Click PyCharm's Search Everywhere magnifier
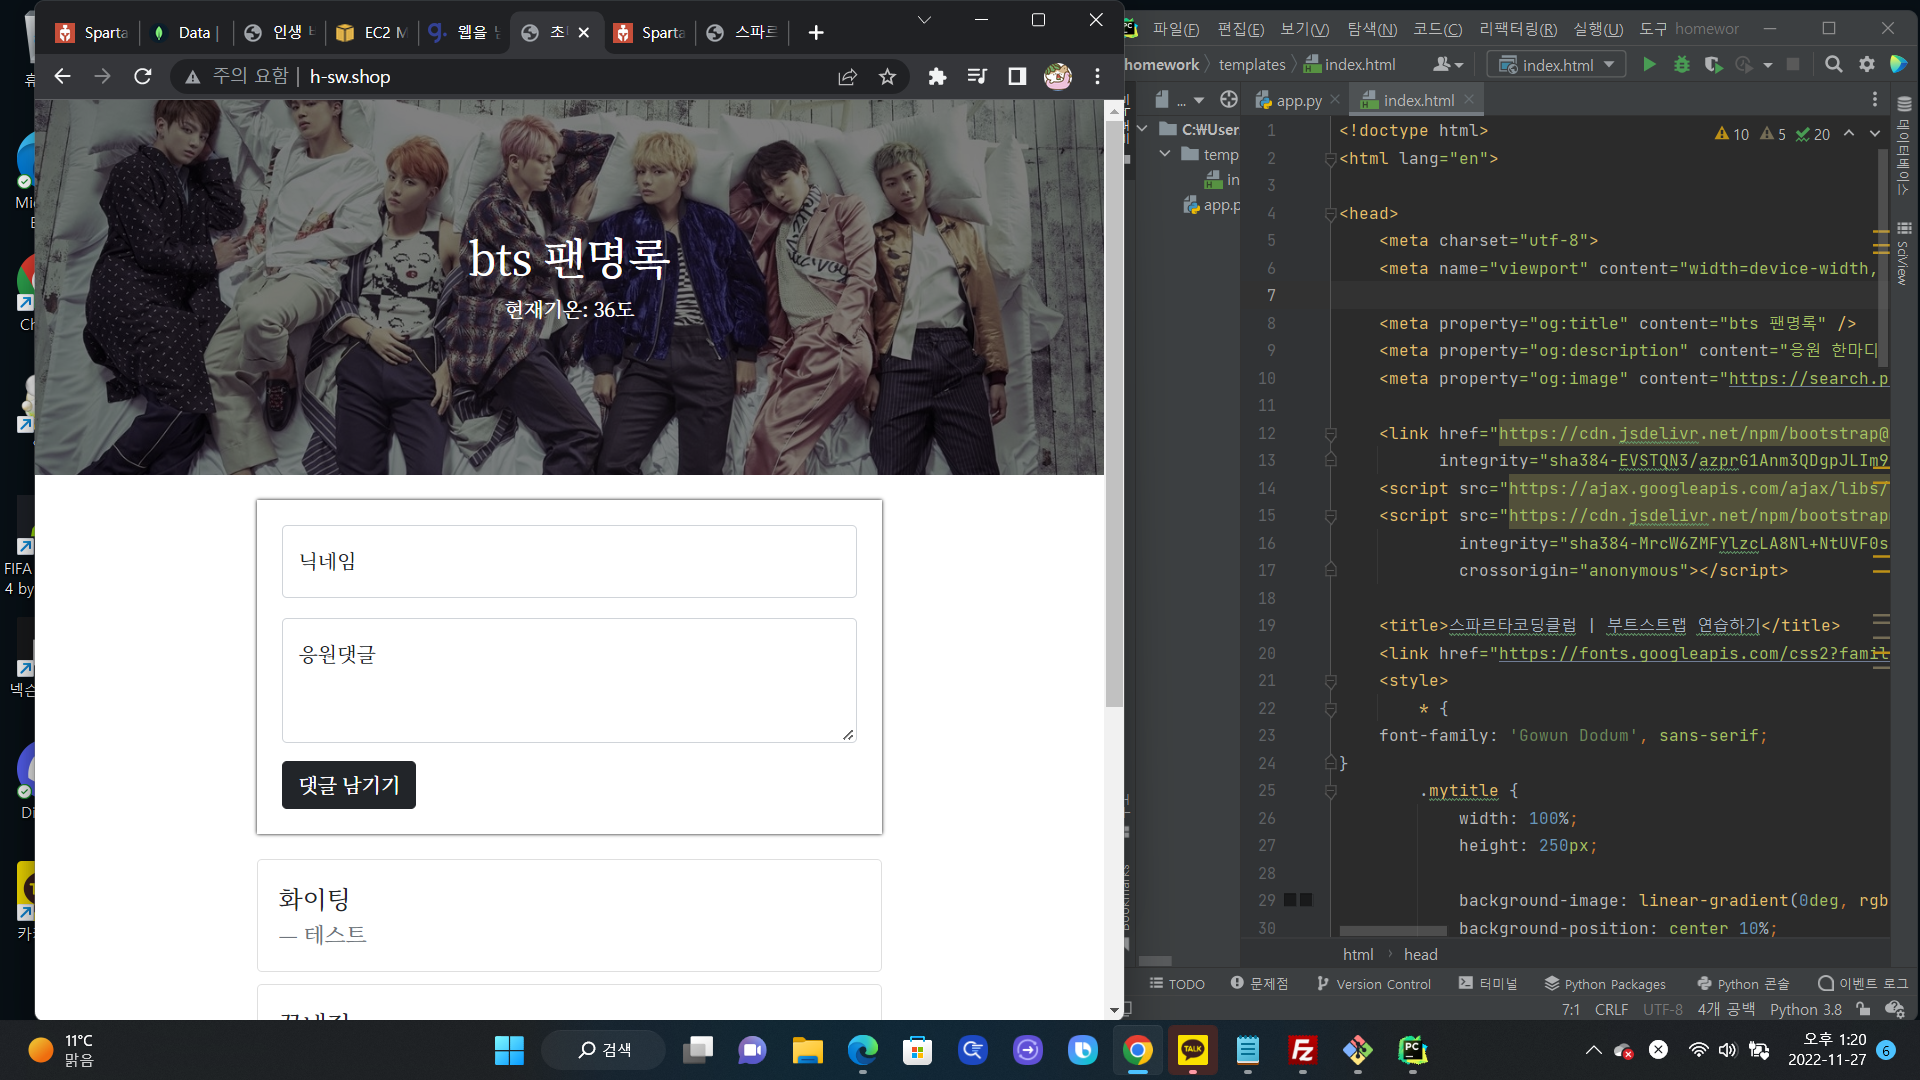This screenshot has height=1080, width=1920. [x=1833, y=65]
